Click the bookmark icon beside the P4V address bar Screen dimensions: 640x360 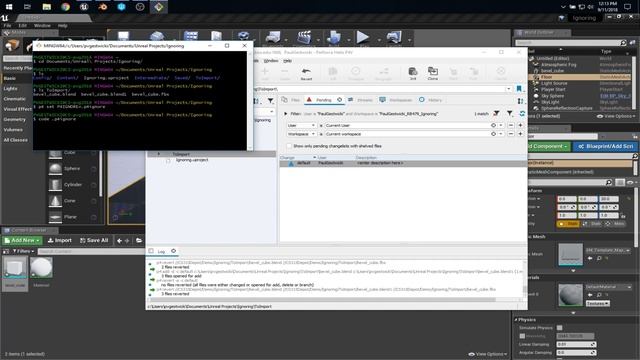click(519, 89)
